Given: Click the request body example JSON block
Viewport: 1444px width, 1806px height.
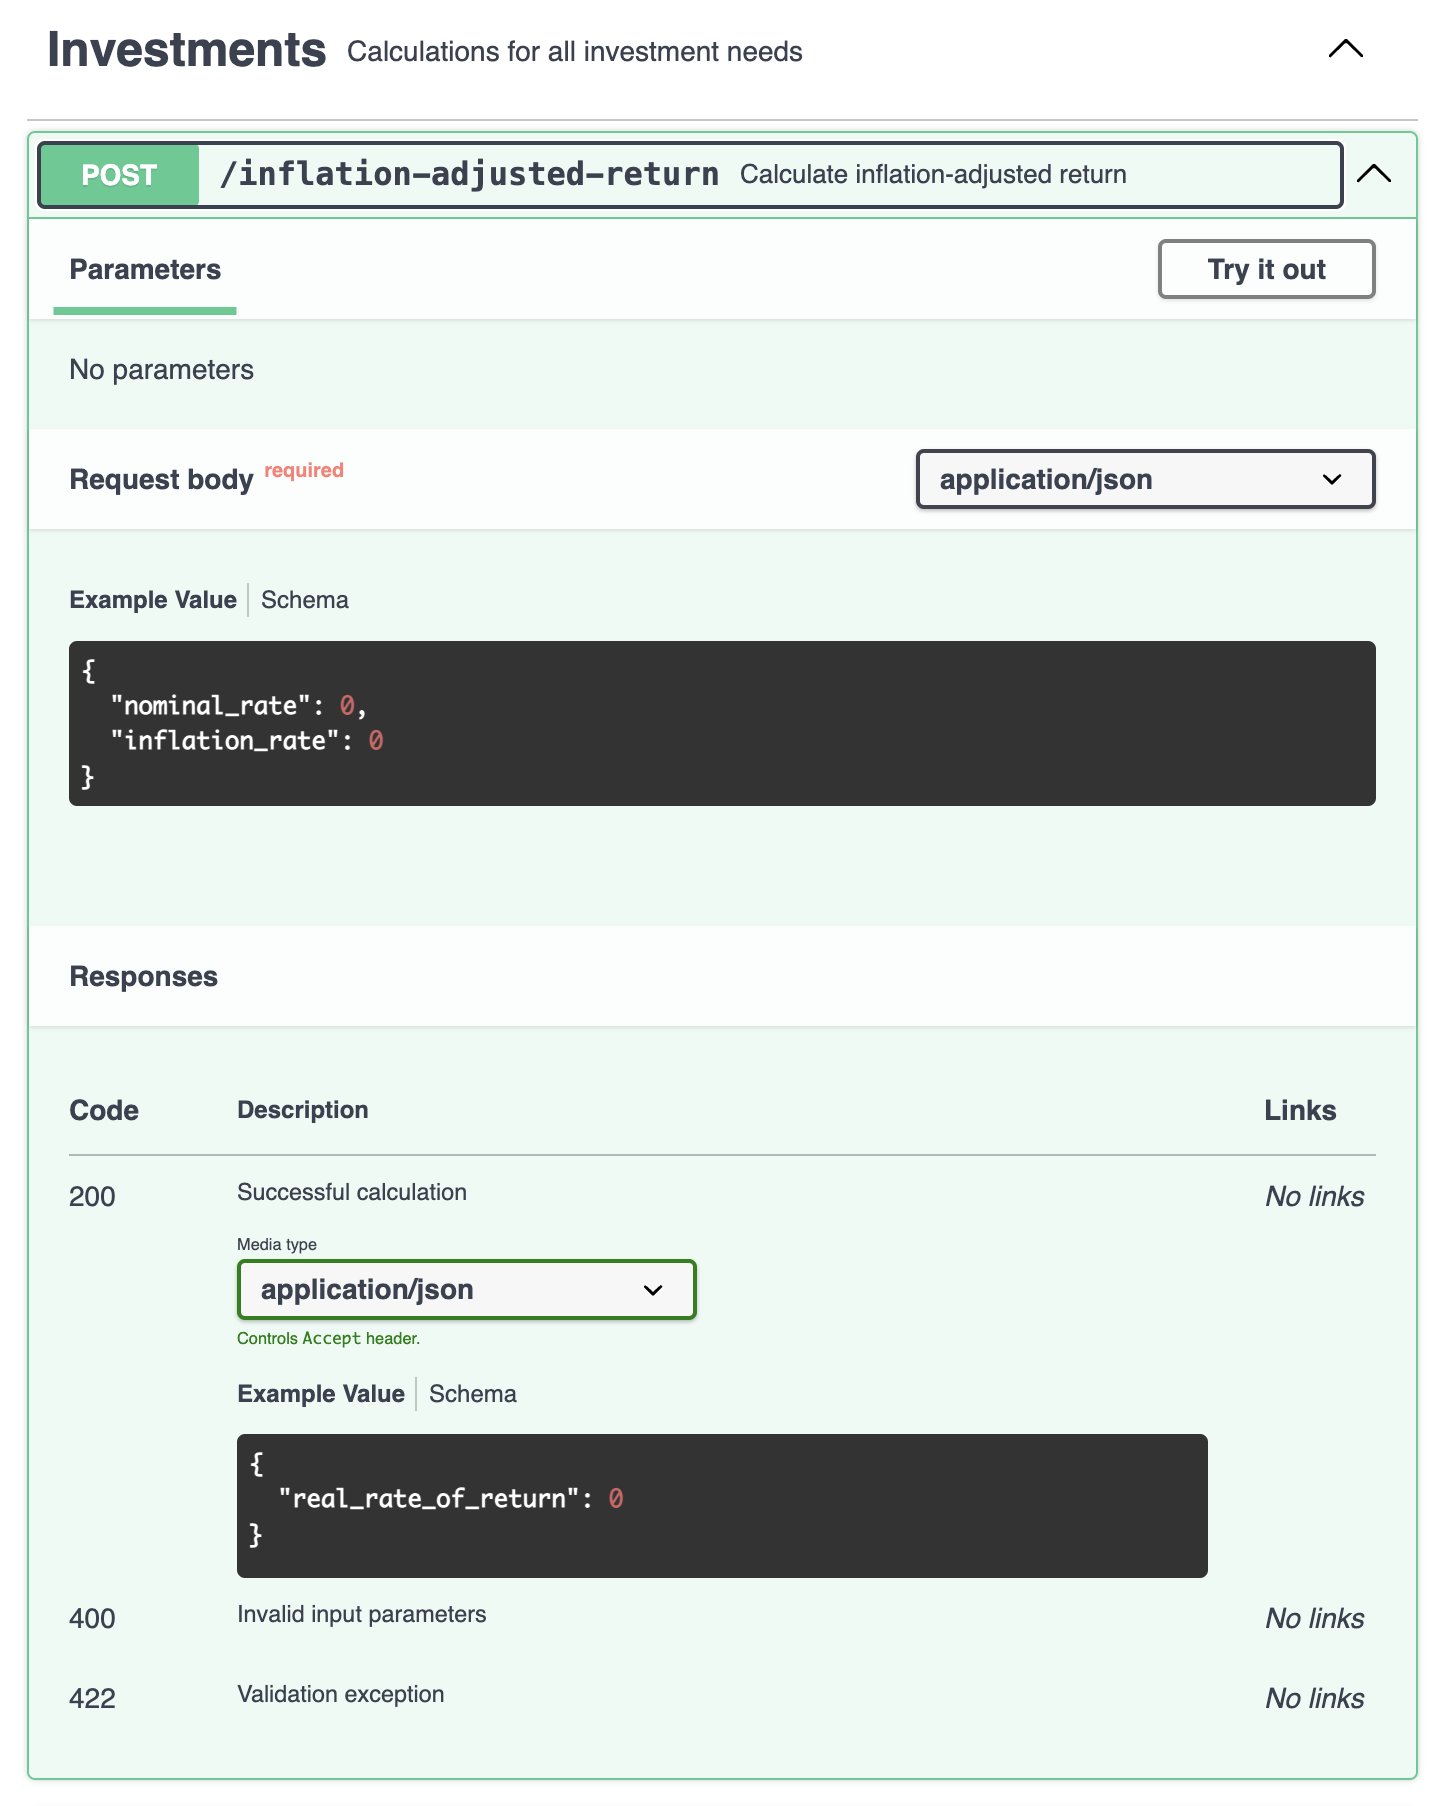Looking at the screenshot, I should [721, 723].
